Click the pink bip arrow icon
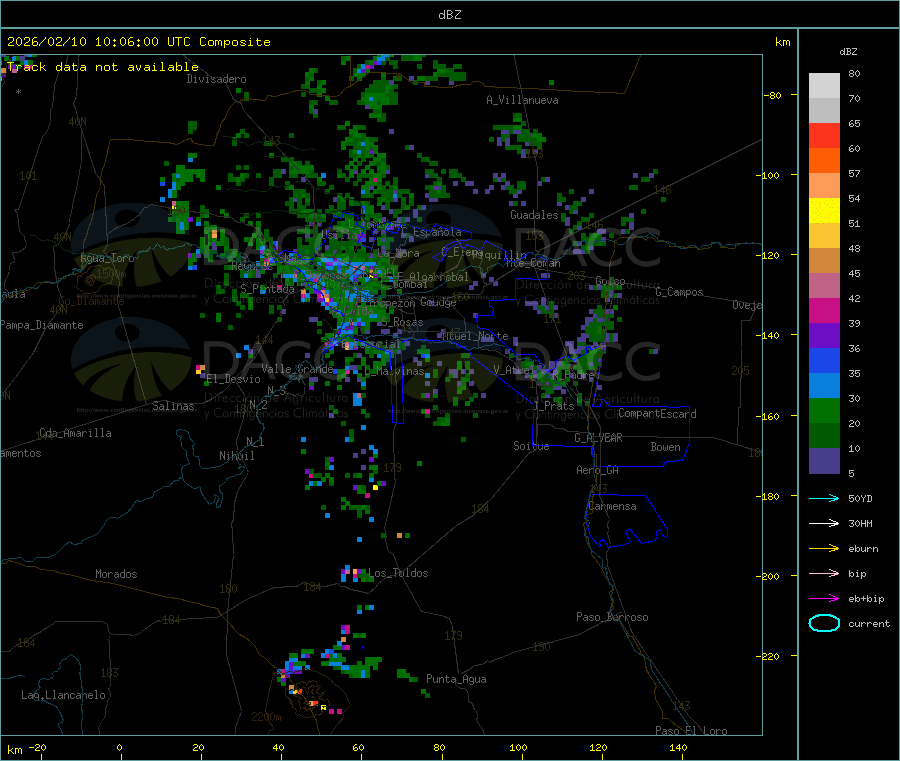The width and height of the screenshot is (900, 761). click(824, 573)
